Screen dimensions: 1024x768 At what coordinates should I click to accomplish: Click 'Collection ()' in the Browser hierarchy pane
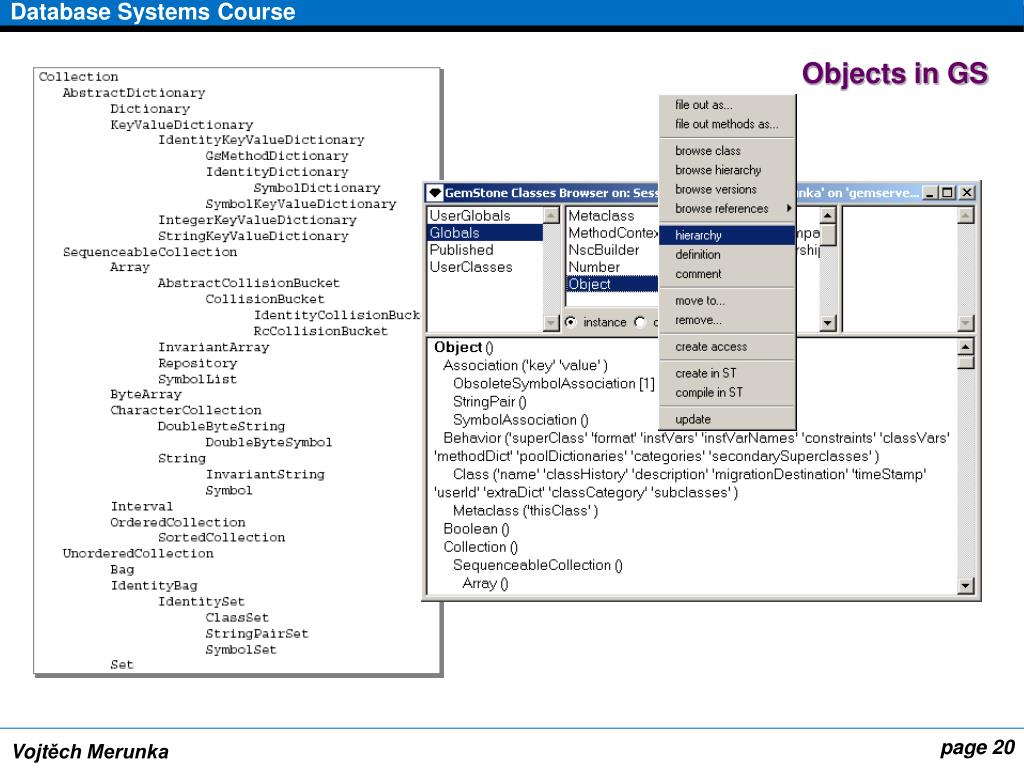[x=480, y=547]
